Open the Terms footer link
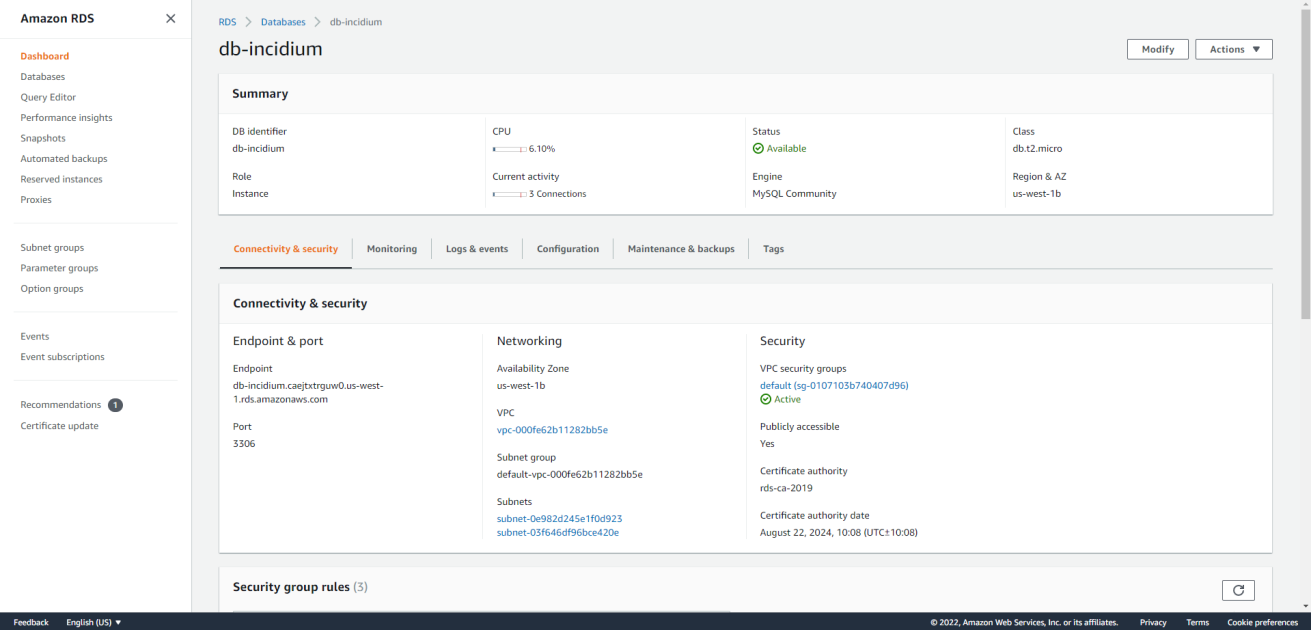Viewport: 1311px width, 630px height. [x=1197, y=622]
